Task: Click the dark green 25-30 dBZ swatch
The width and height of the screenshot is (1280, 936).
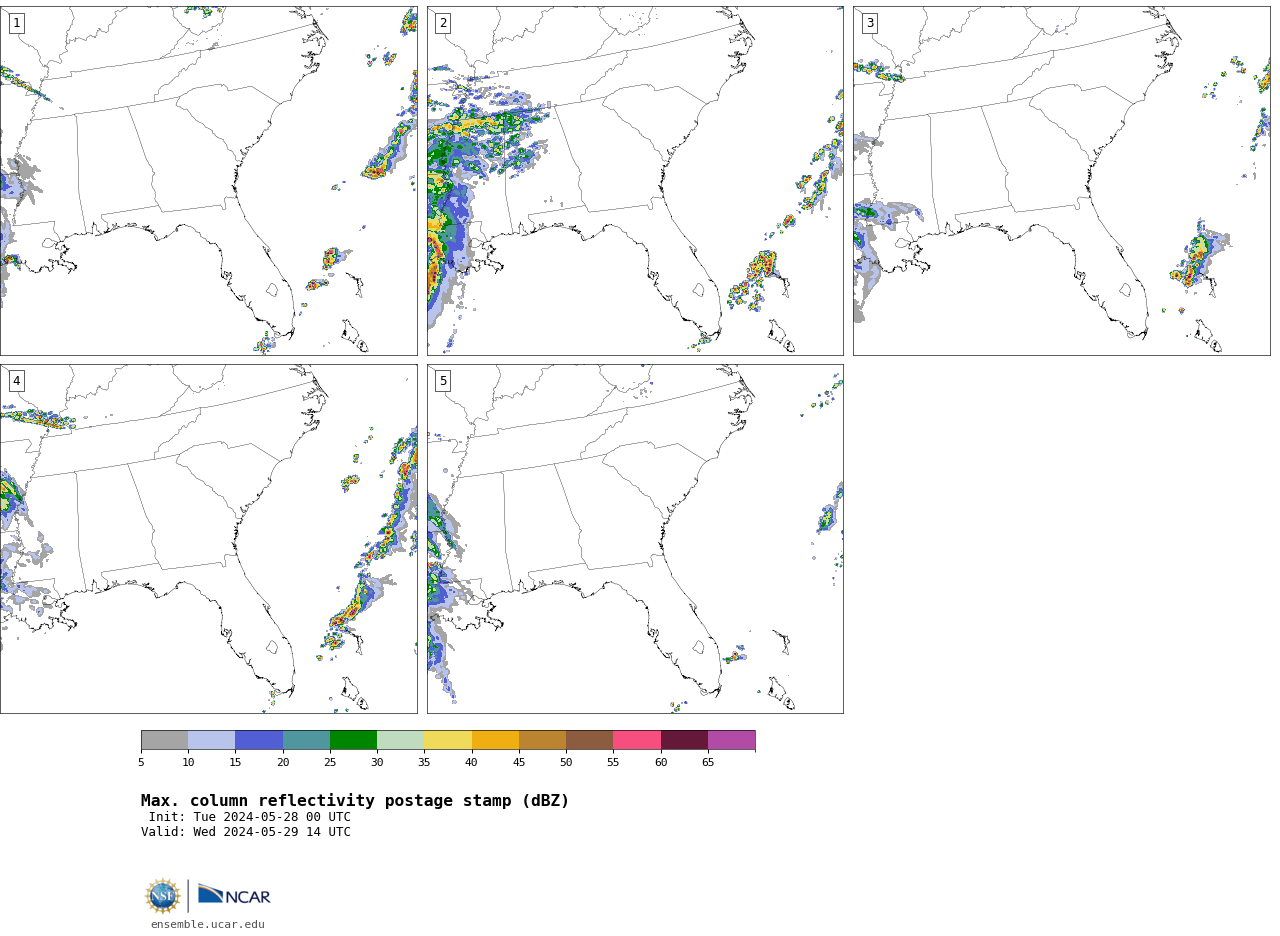Action: coord(354,740)
